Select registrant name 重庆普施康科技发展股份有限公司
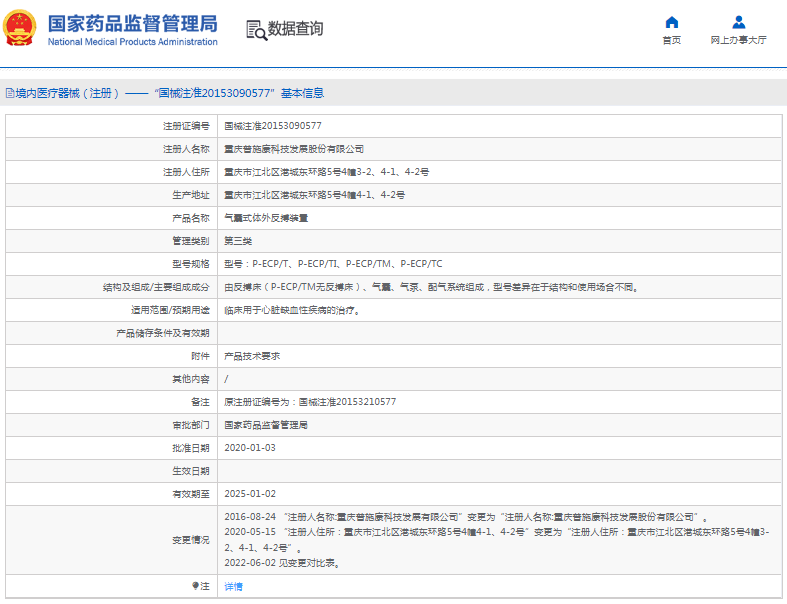This screenshot has height=604, width=787. click(294, 149)
